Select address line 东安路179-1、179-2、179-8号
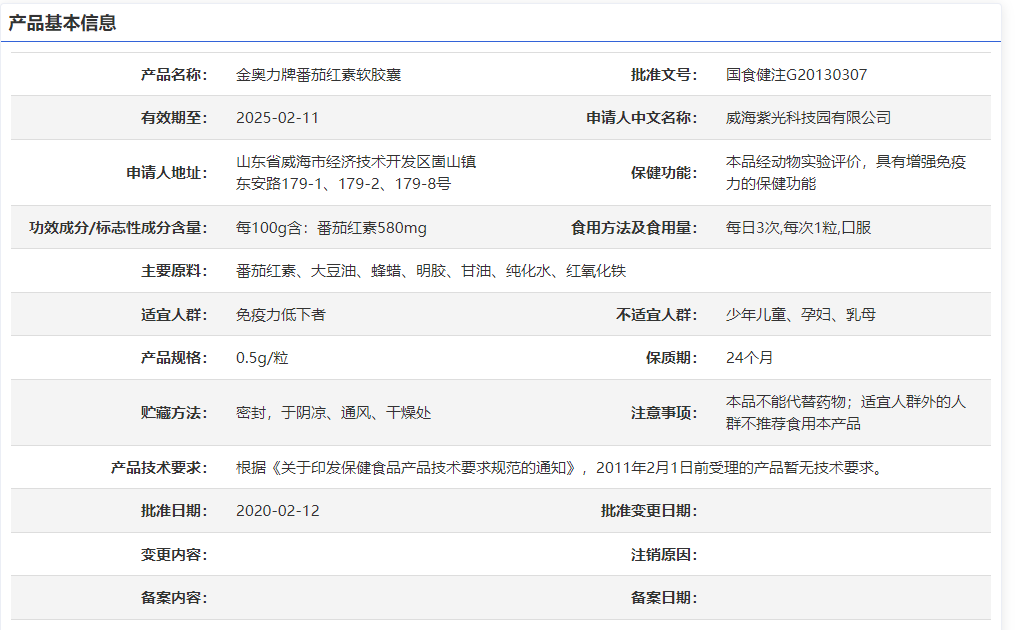The image size is (1025, 630). pos(343,184)
